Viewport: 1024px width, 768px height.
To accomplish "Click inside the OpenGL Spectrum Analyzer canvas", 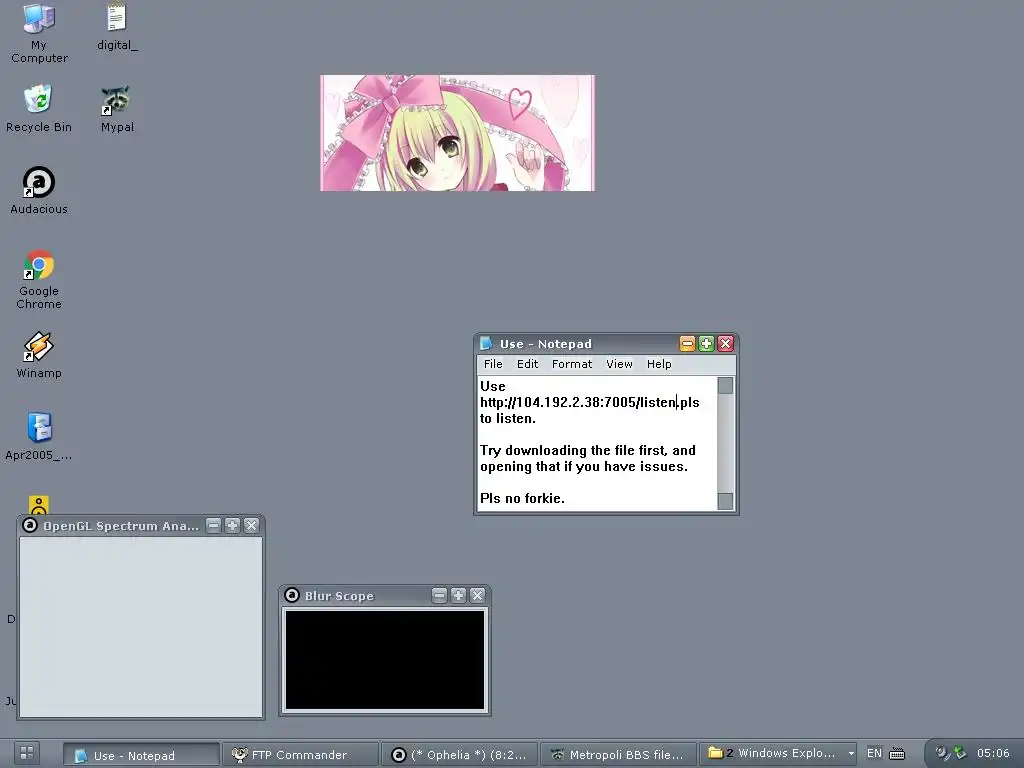I will point(141,627).
